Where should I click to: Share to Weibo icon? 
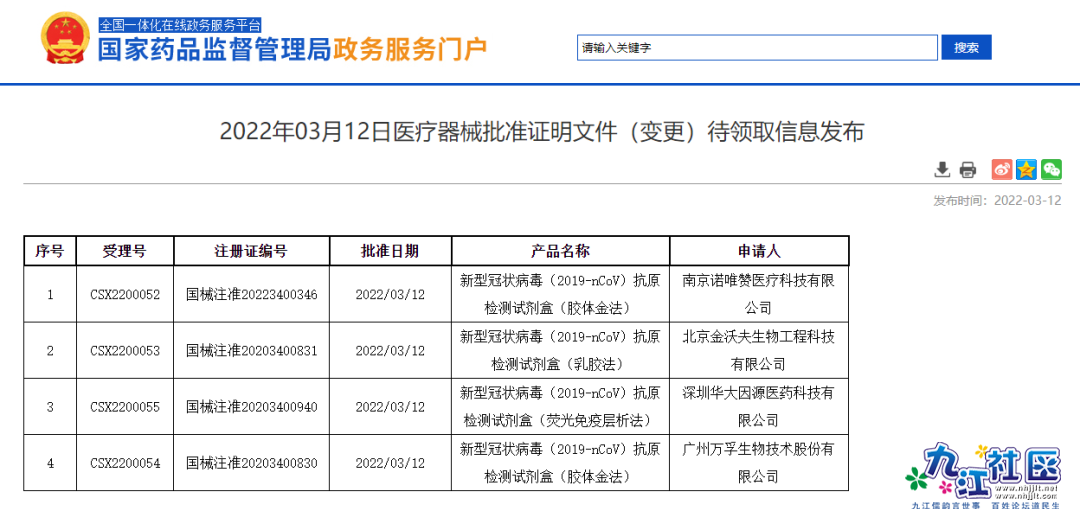coord(1001,169)
